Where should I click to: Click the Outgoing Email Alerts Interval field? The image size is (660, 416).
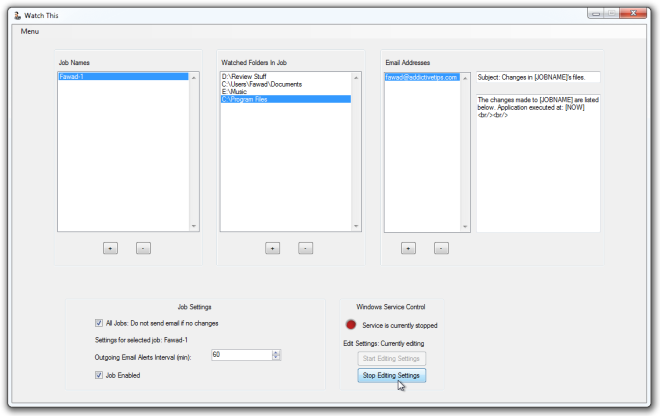click(x=242, y=355)
